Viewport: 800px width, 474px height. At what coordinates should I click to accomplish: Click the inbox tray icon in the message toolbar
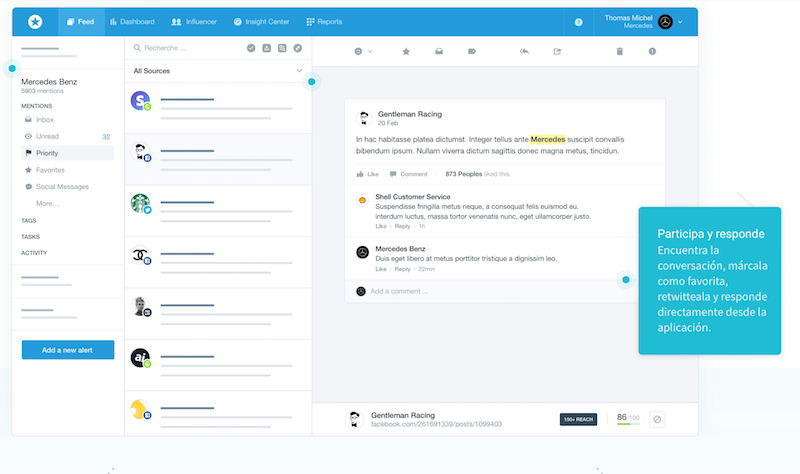tap(439, 51)
